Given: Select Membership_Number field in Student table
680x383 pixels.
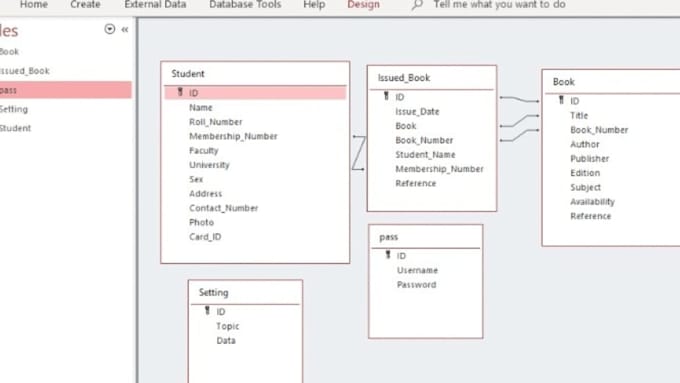Looking at the screenshot, I should point(233,136).
